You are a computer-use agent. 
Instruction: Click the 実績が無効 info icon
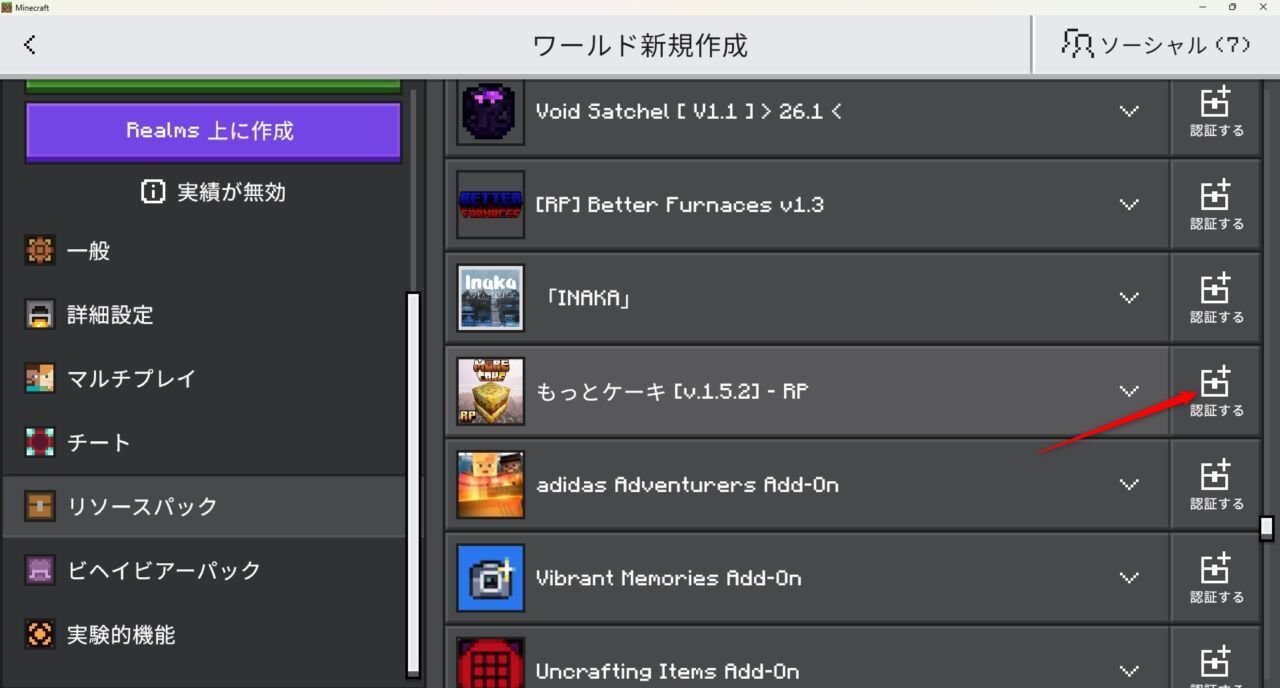153,192
